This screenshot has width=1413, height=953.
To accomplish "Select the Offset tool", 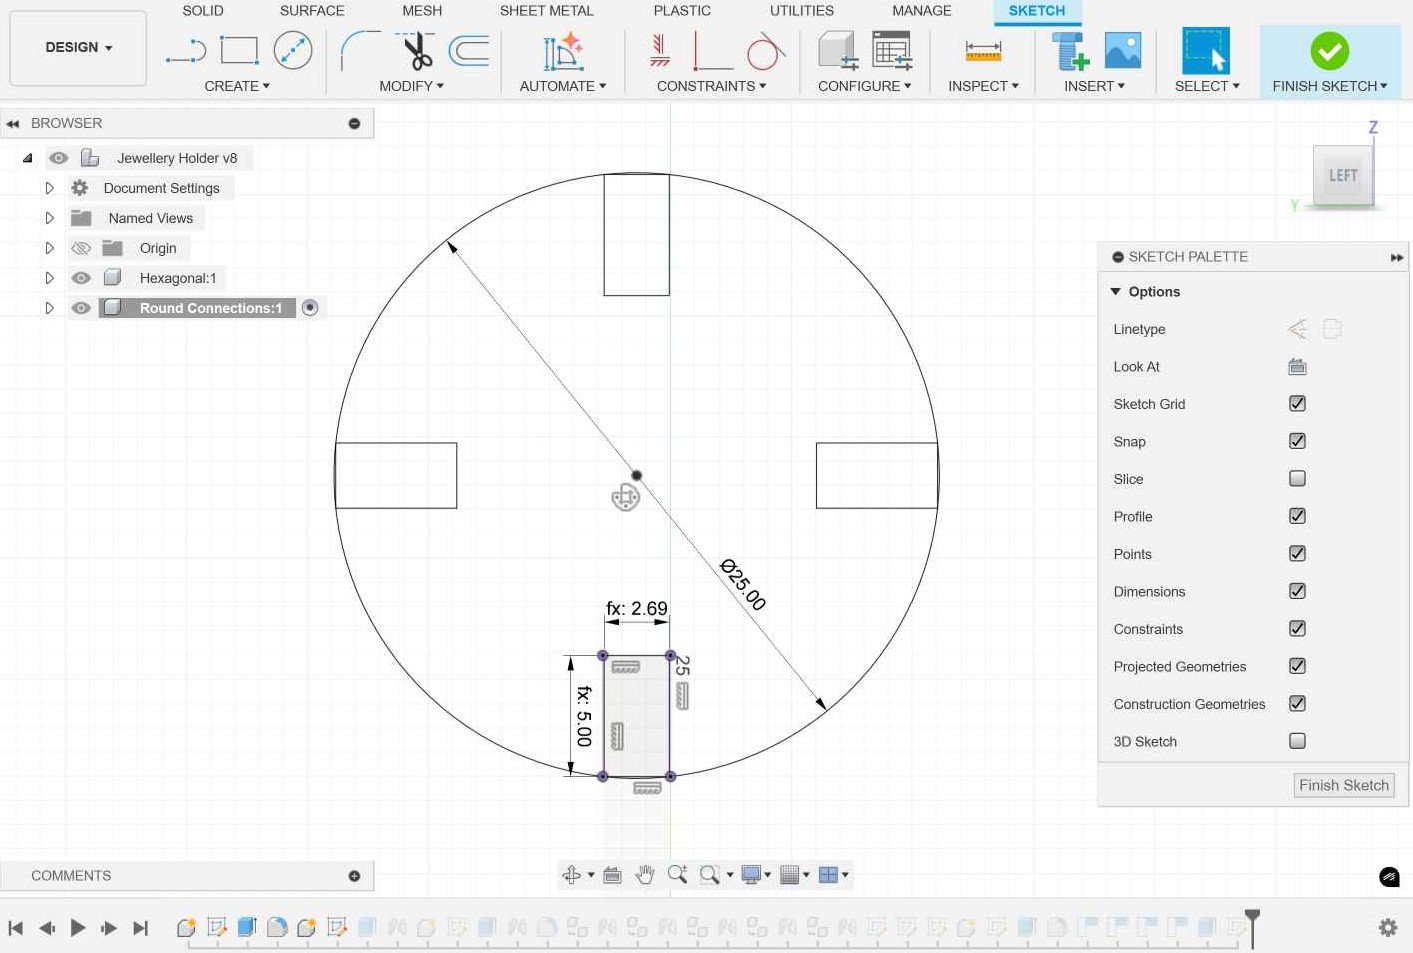I will click(x=469, y=50).
